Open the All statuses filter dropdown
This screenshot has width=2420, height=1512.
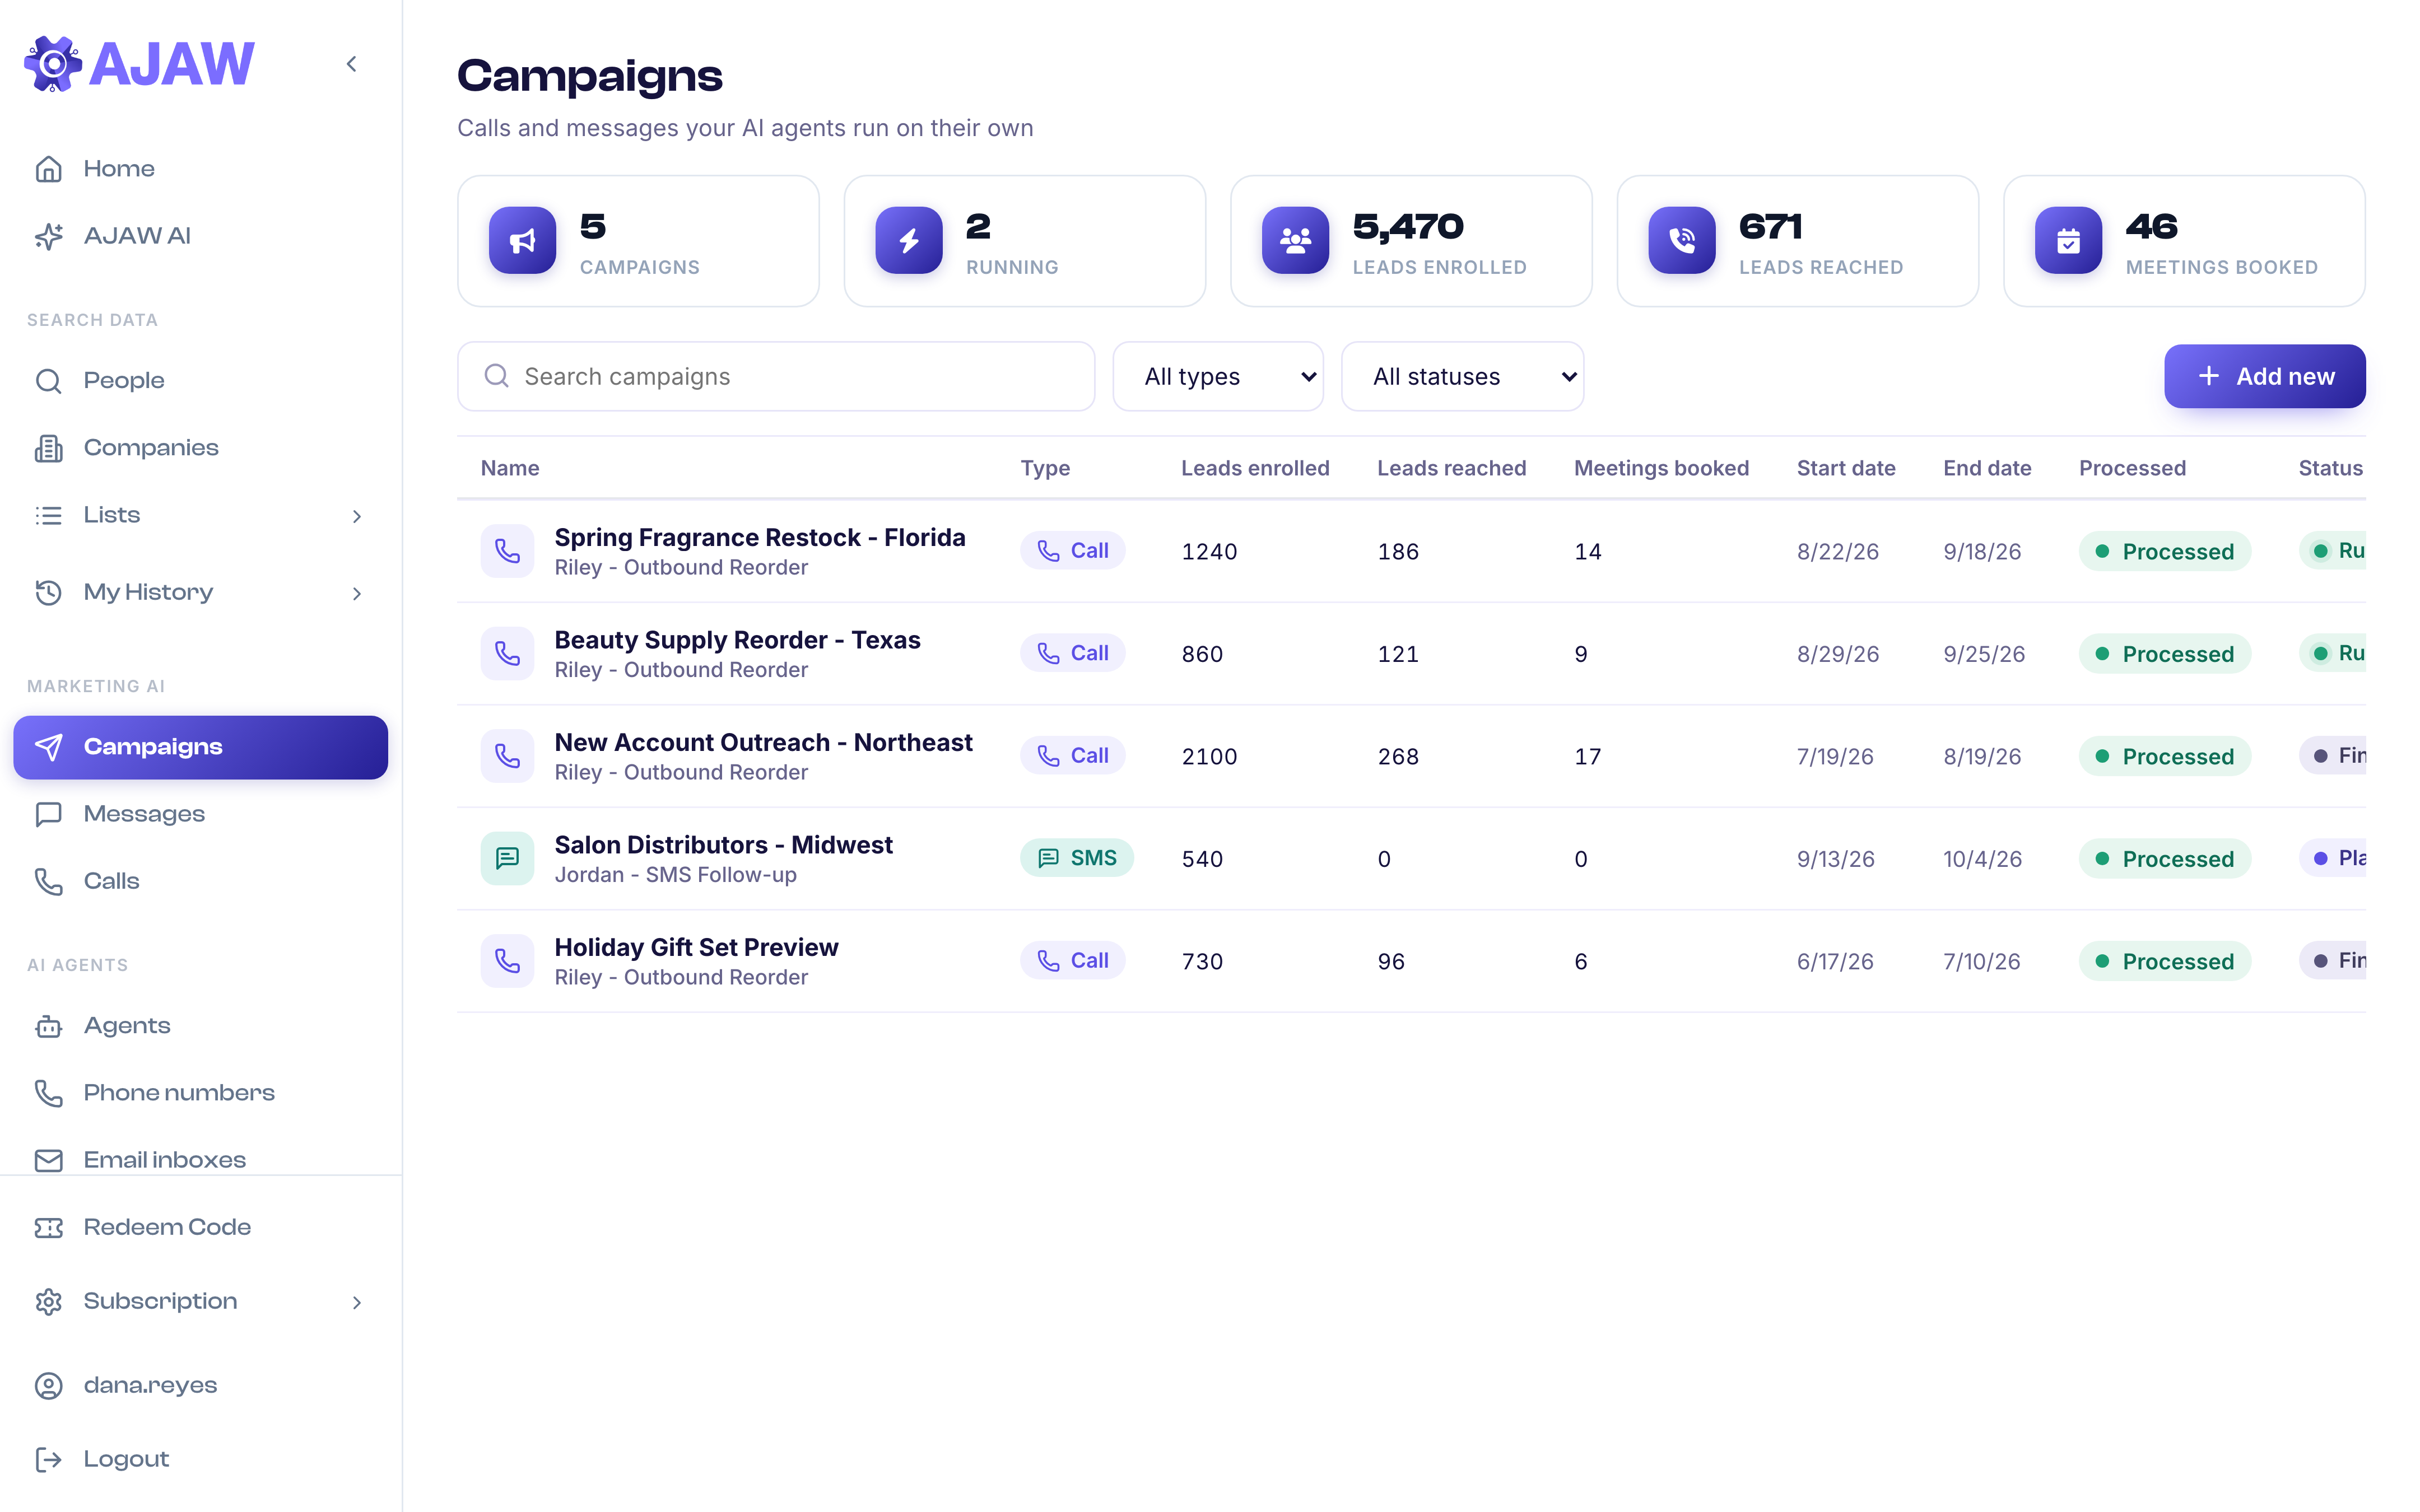(1462, 376)
